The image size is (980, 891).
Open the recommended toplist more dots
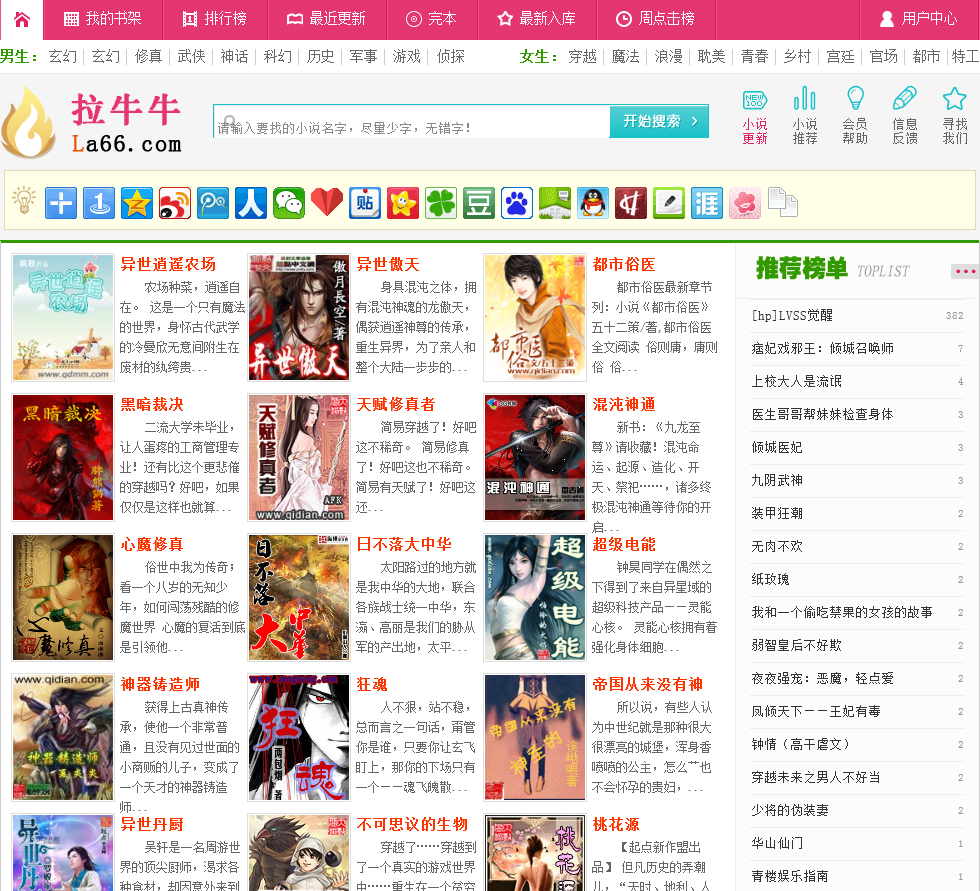pos(965,271)
